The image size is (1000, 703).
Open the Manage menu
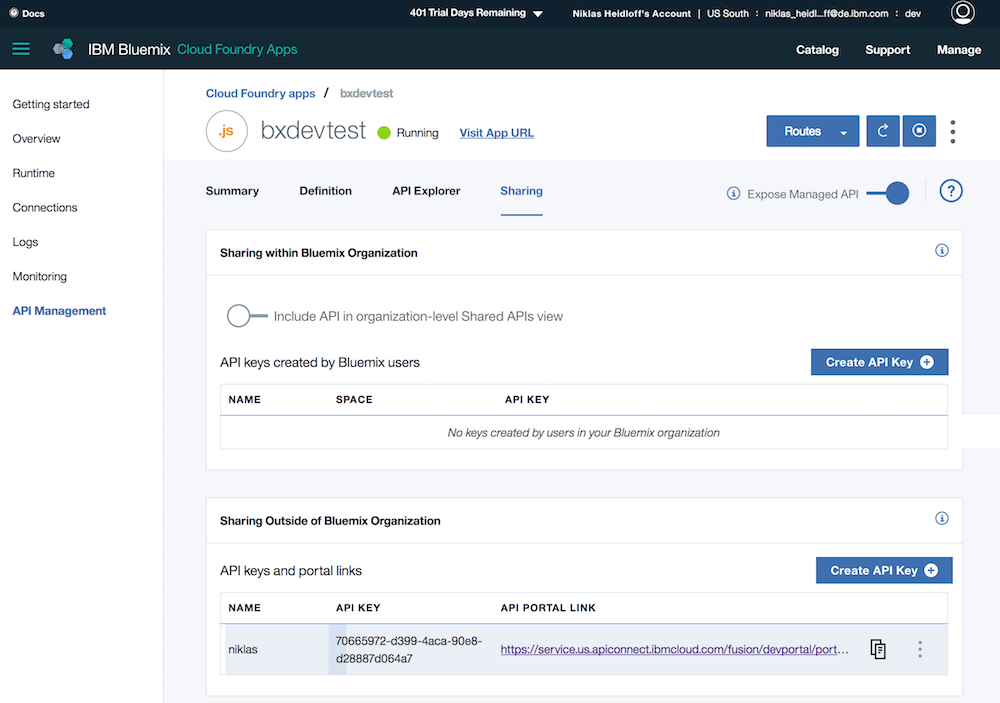click(959, 50)
